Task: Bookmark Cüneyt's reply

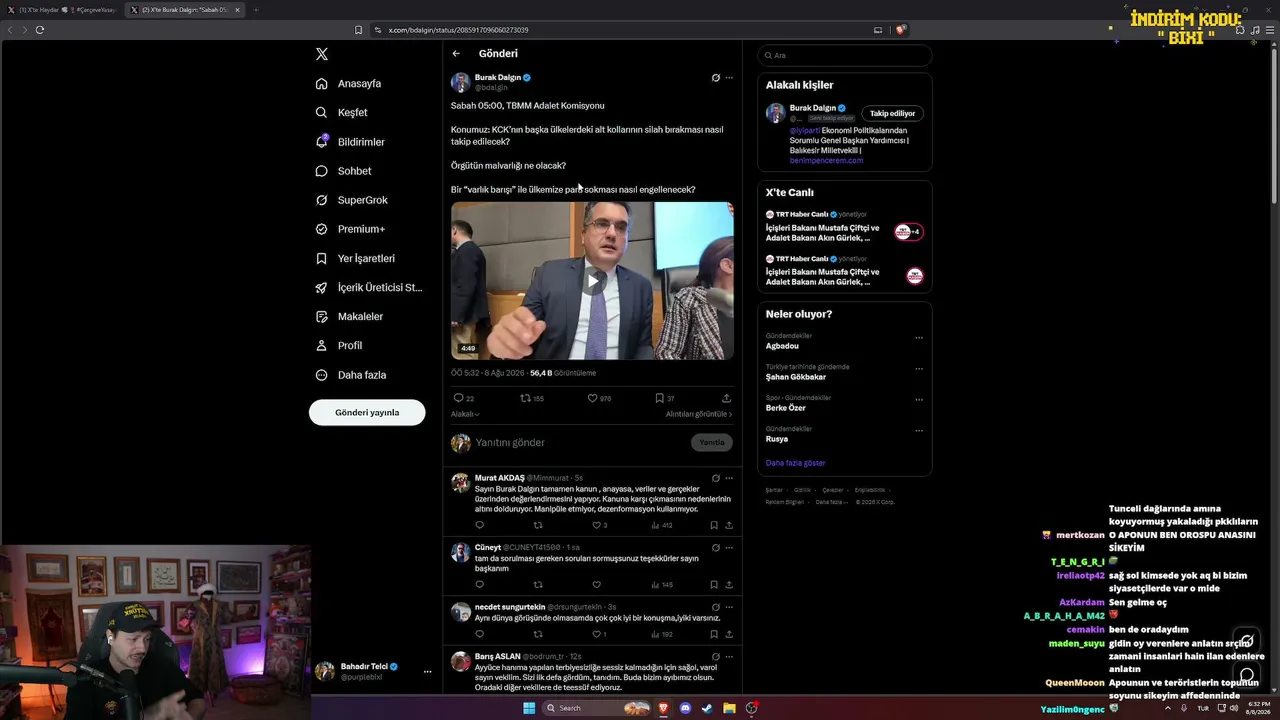Action: coord(714,585)
